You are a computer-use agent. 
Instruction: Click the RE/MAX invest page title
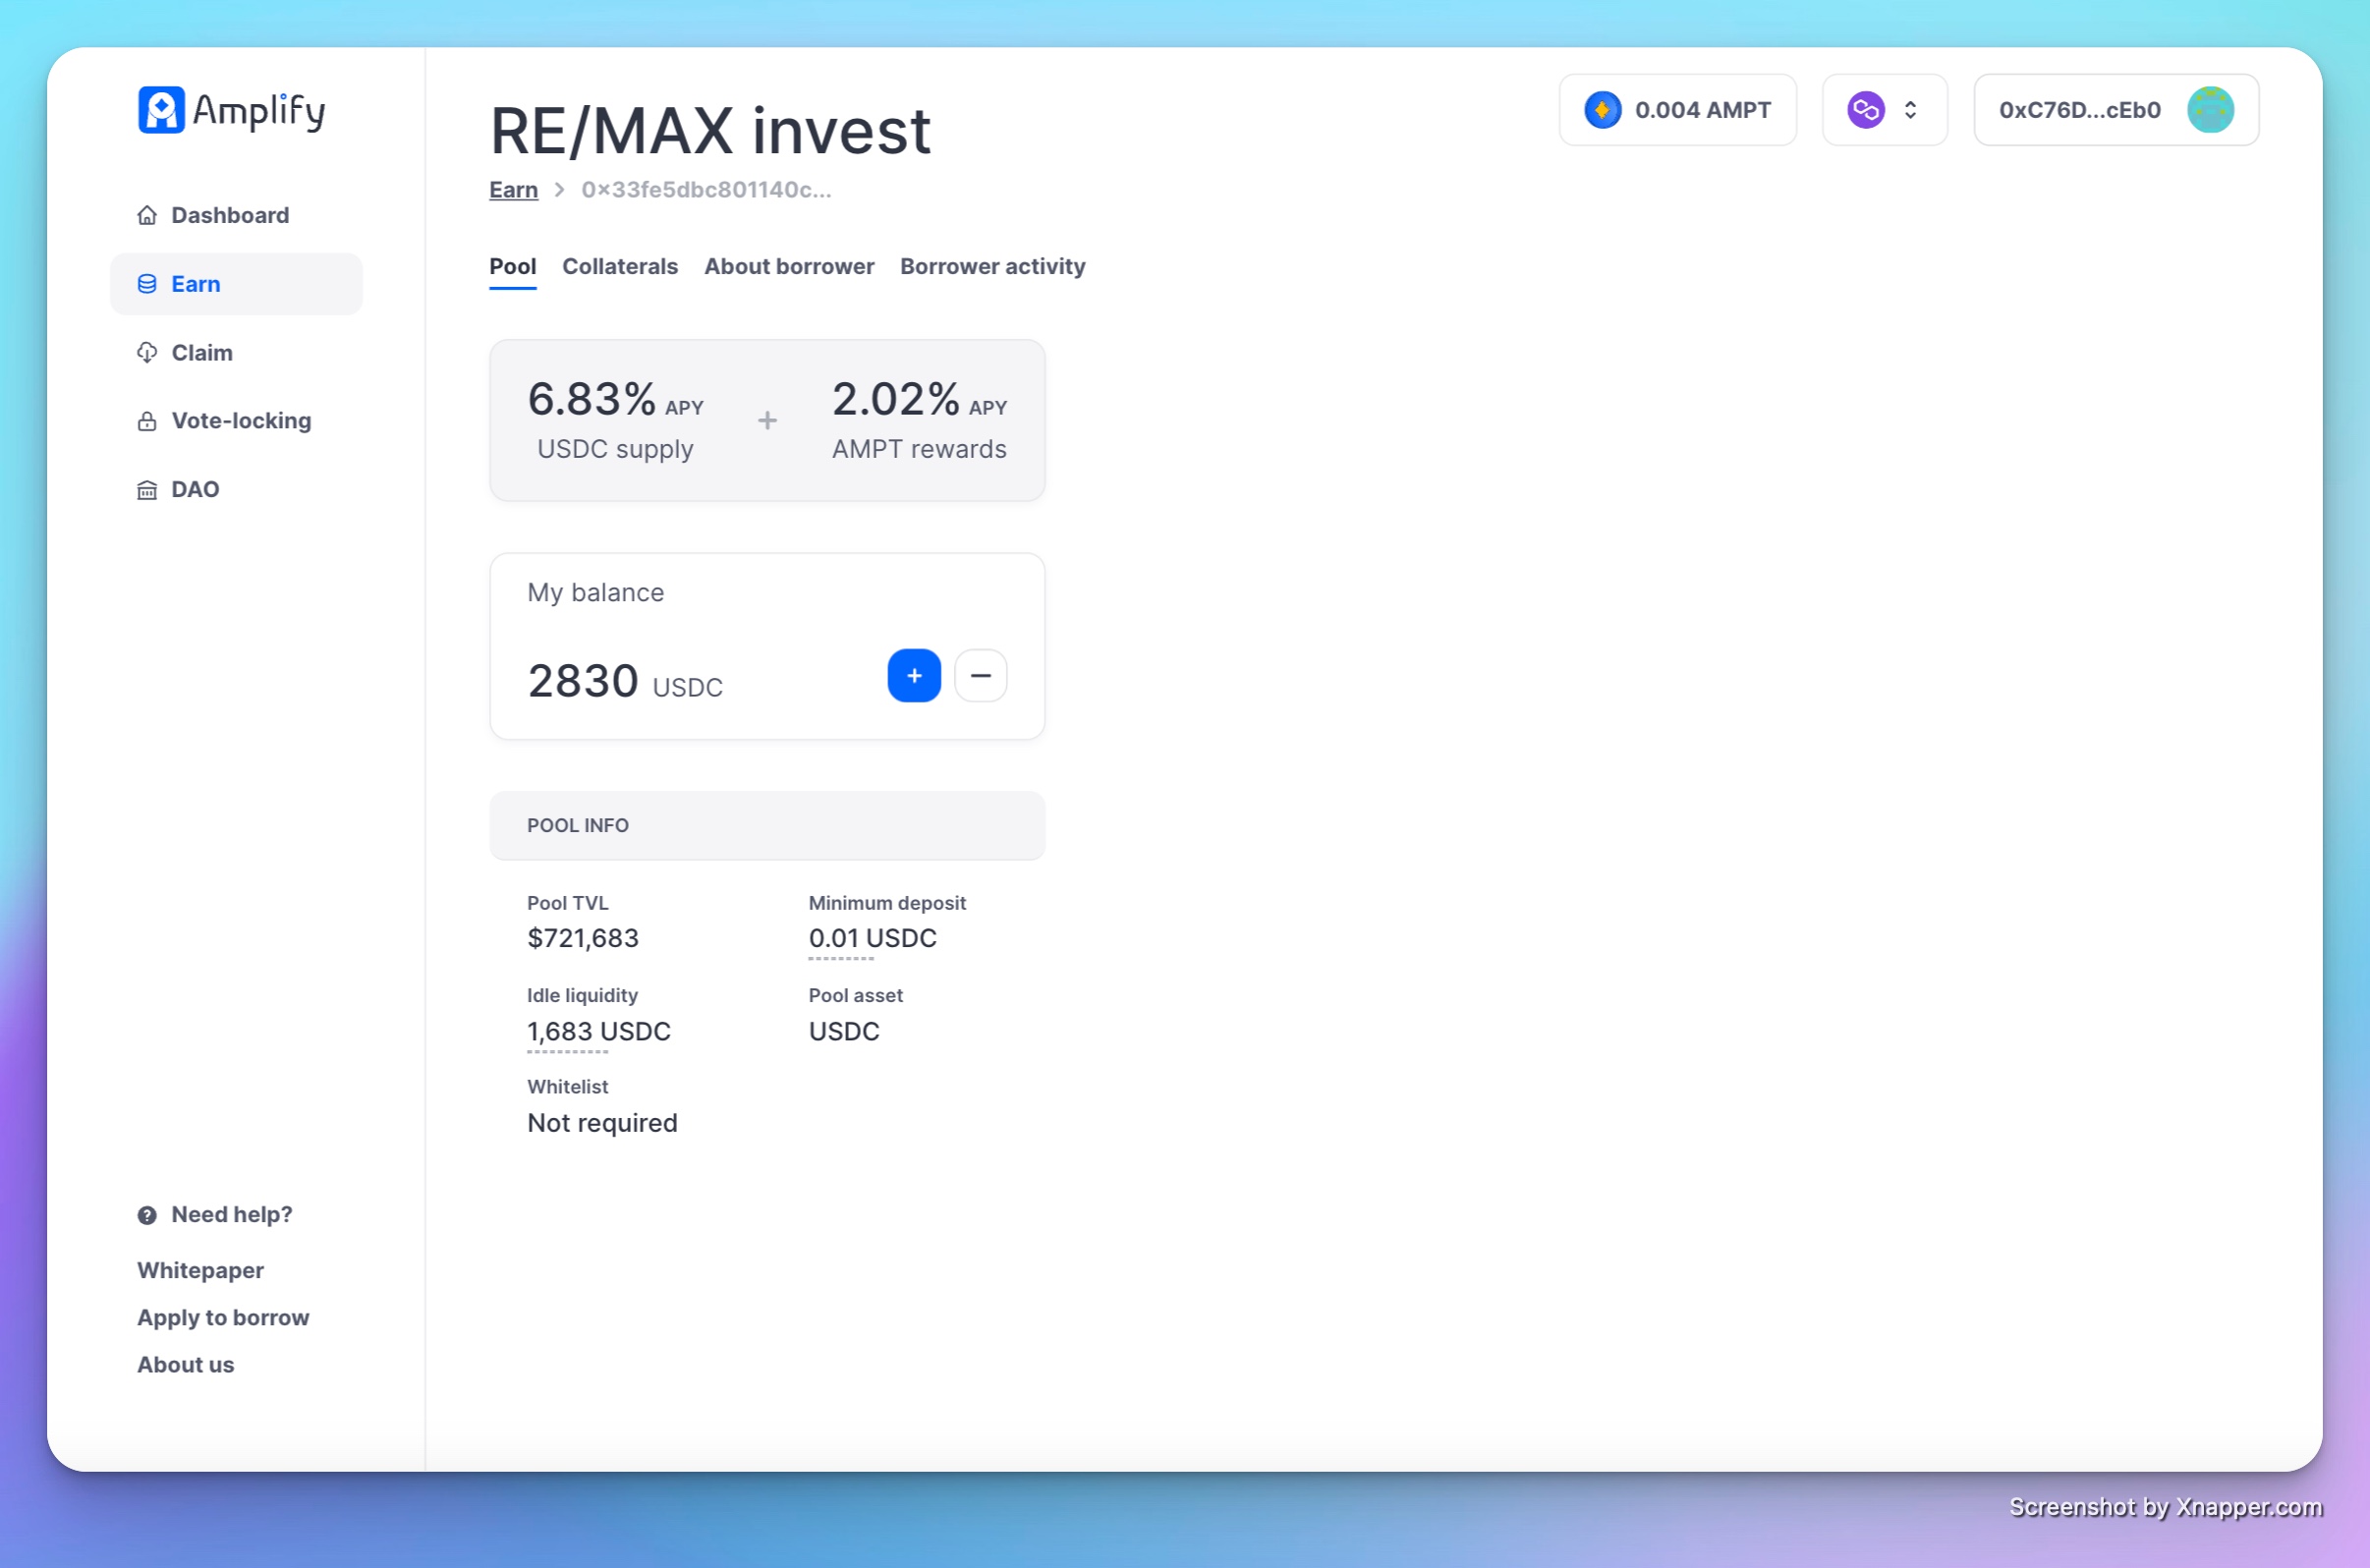click(710, 131)
